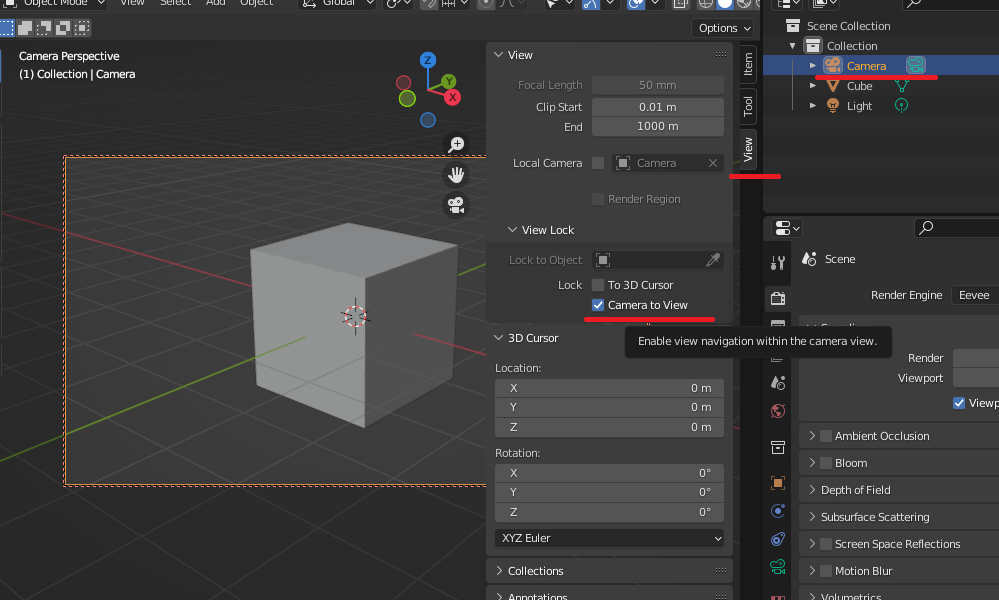Switch to the Item sidebar tab
The image size is (999, 600).
click(x=748, y=64)
